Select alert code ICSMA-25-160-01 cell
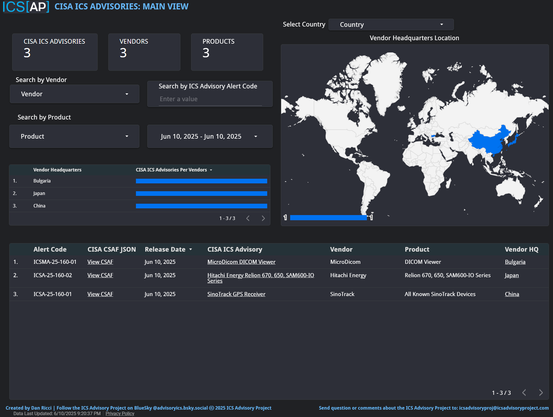This screenshot has width=553, height=417. [x=55, y=262]
